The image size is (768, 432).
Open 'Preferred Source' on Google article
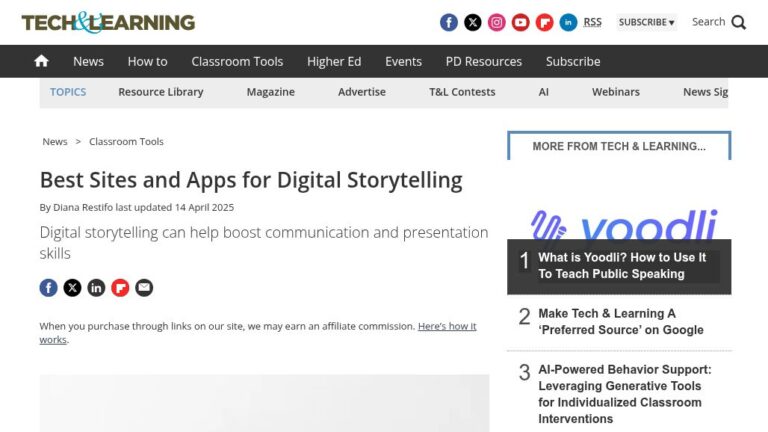621,322
